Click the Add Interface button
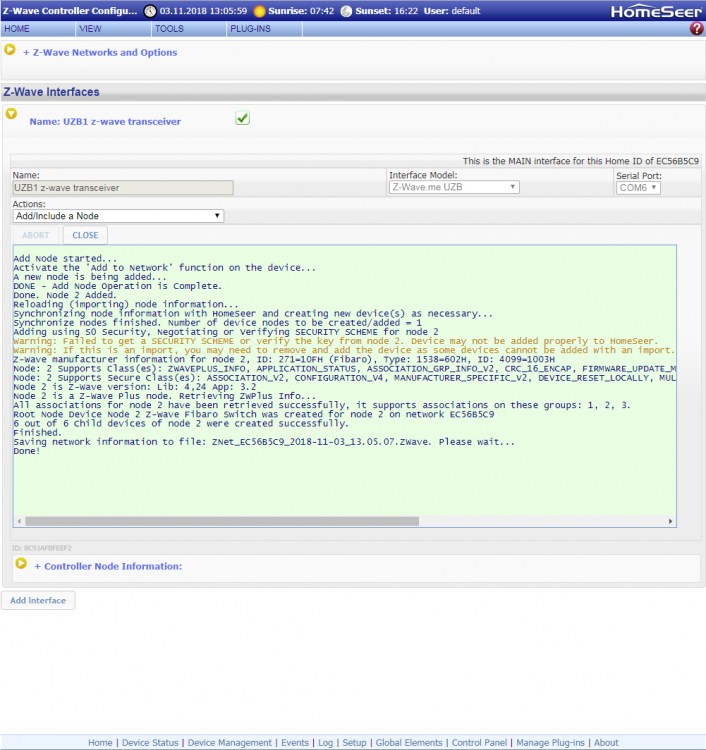 point(38,600)
